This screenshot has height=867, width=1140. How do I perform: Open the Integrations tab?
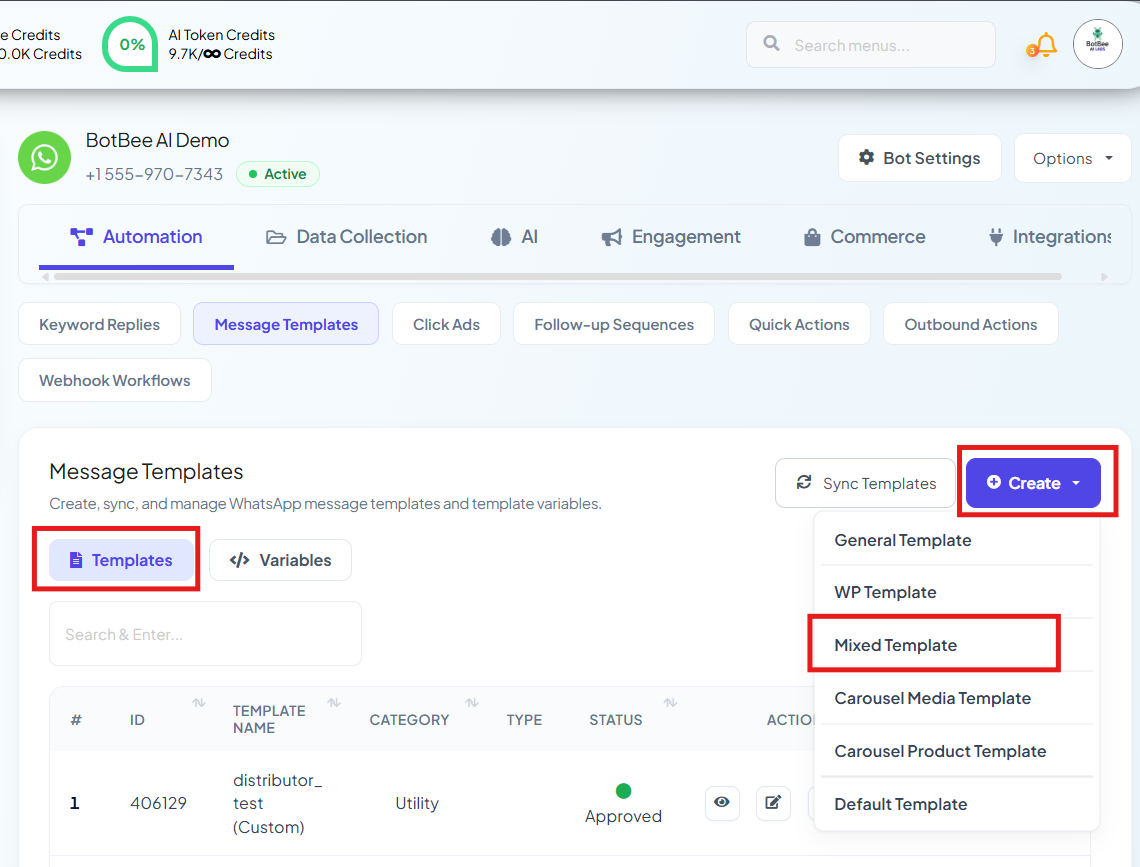tap(1049, 237)
